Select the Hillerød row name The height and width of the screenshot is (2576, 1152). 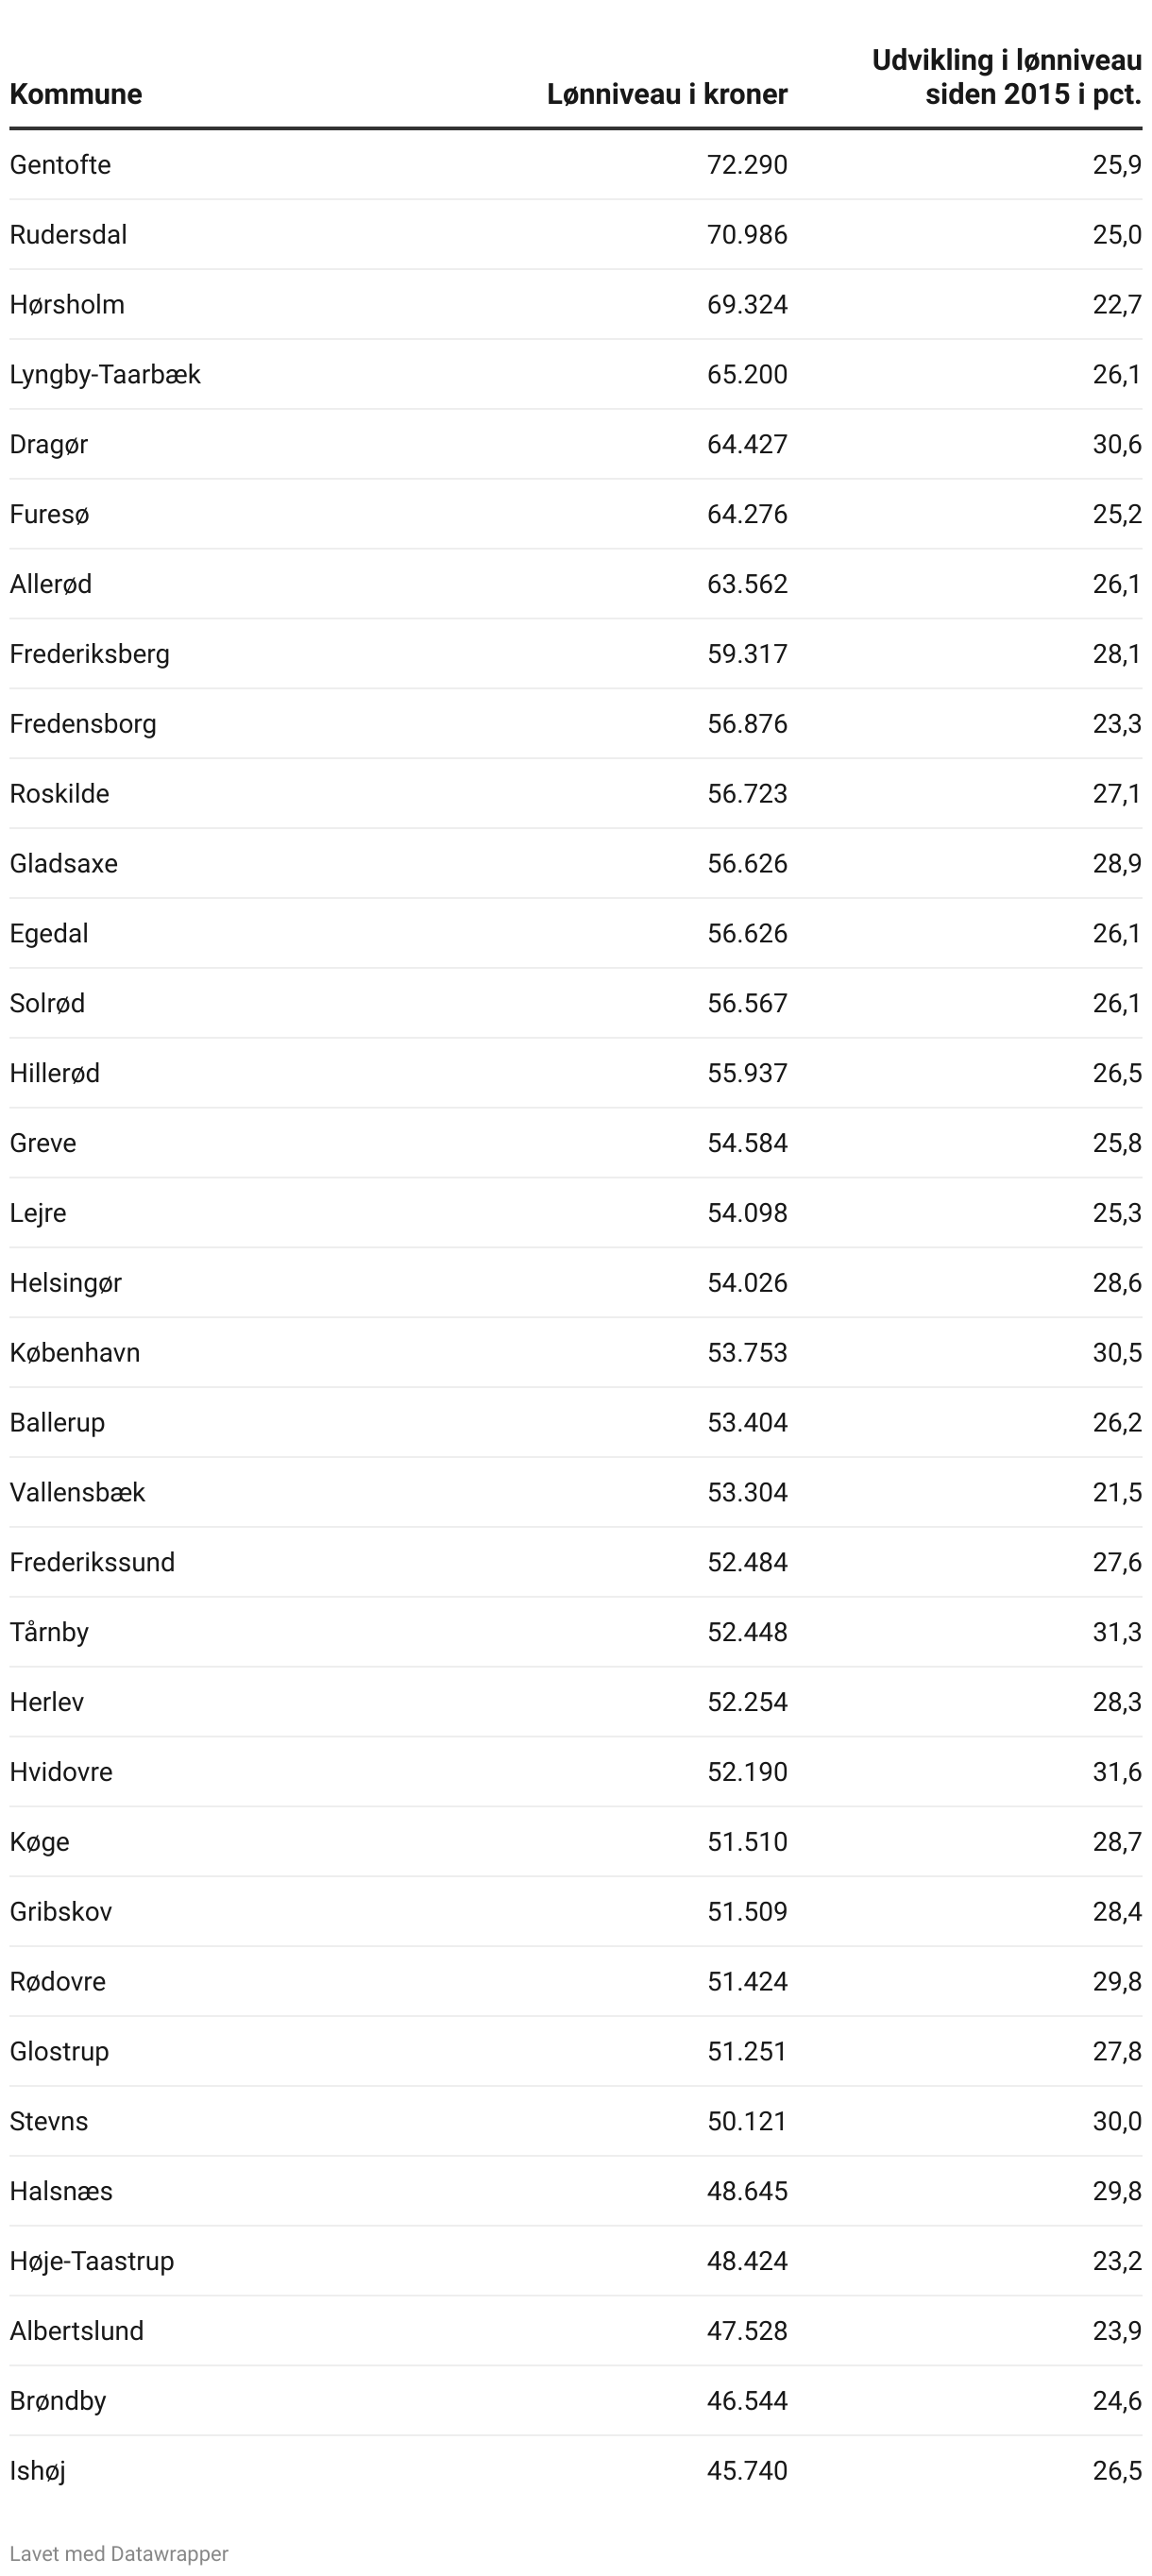[x=55, y=1073]
